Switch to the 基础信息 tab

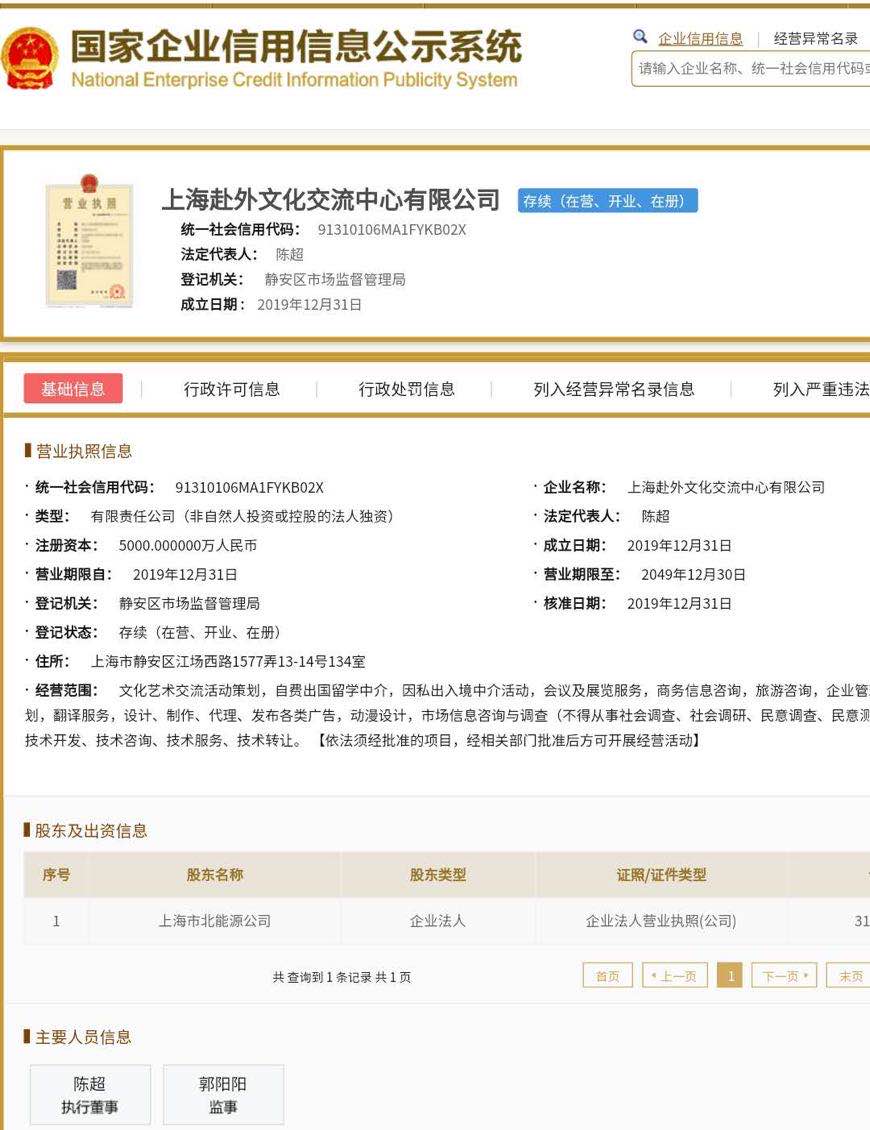(73, 389)
